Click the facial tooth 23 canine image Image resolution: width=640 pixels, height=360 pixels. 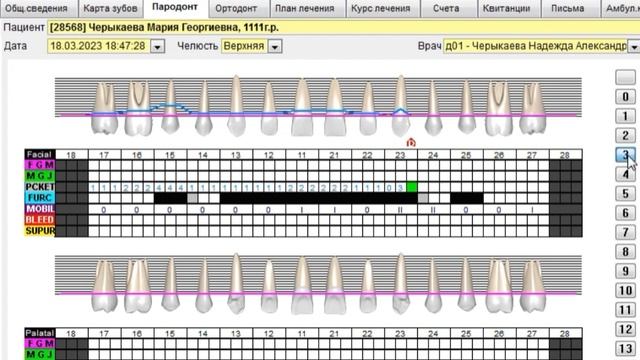click(x=401, y=105)
